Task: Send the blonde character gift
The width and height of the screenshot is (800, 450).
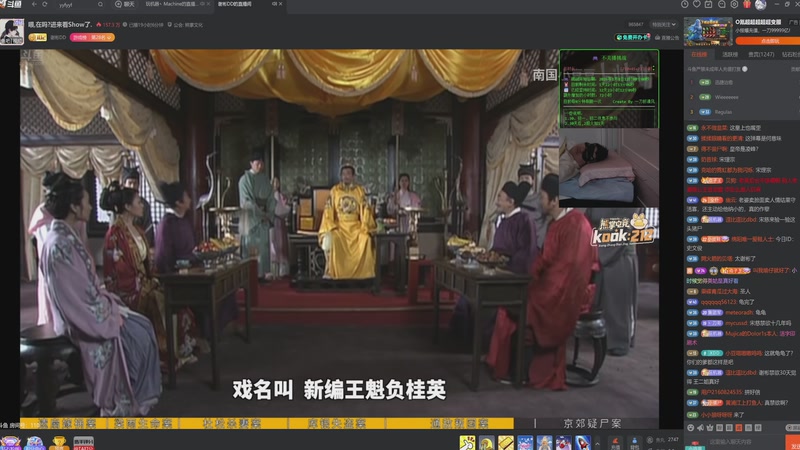Action: coord(544,442)
